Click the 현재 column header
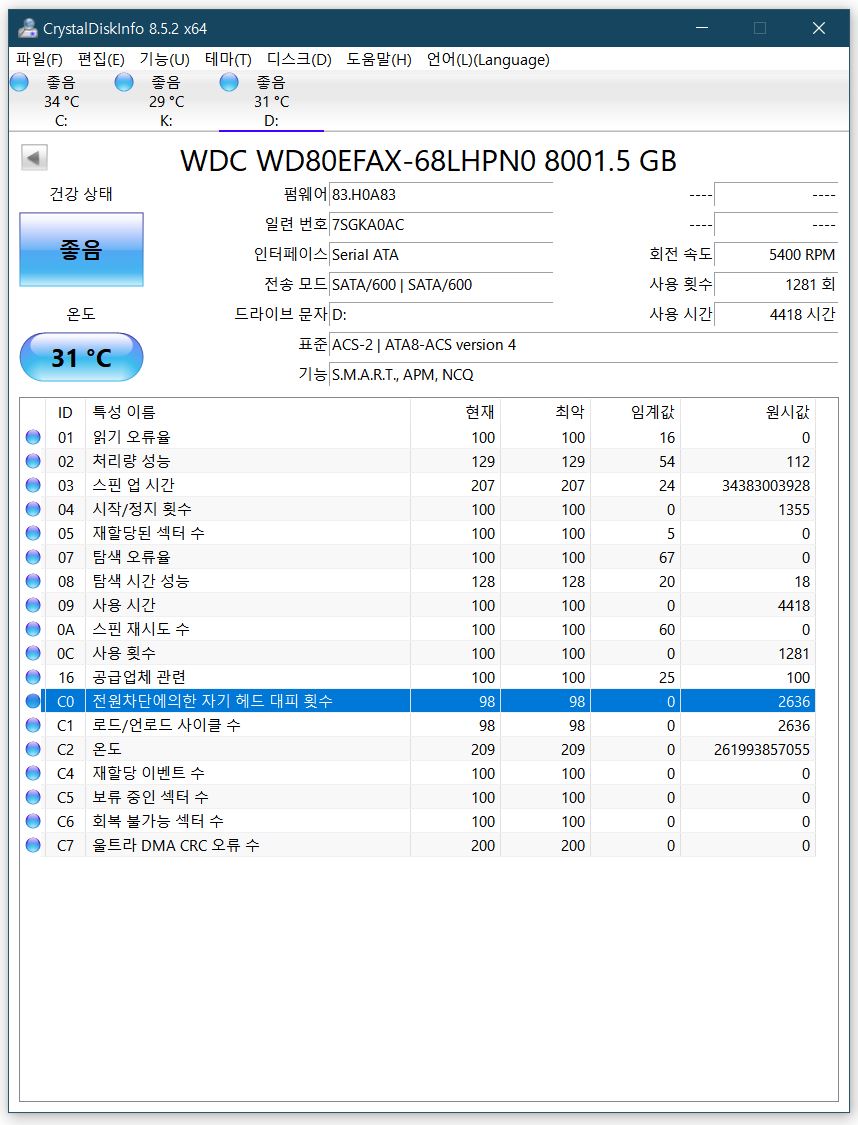Image resolution: width=858 pixels, height=1125 pixels. 455,413
